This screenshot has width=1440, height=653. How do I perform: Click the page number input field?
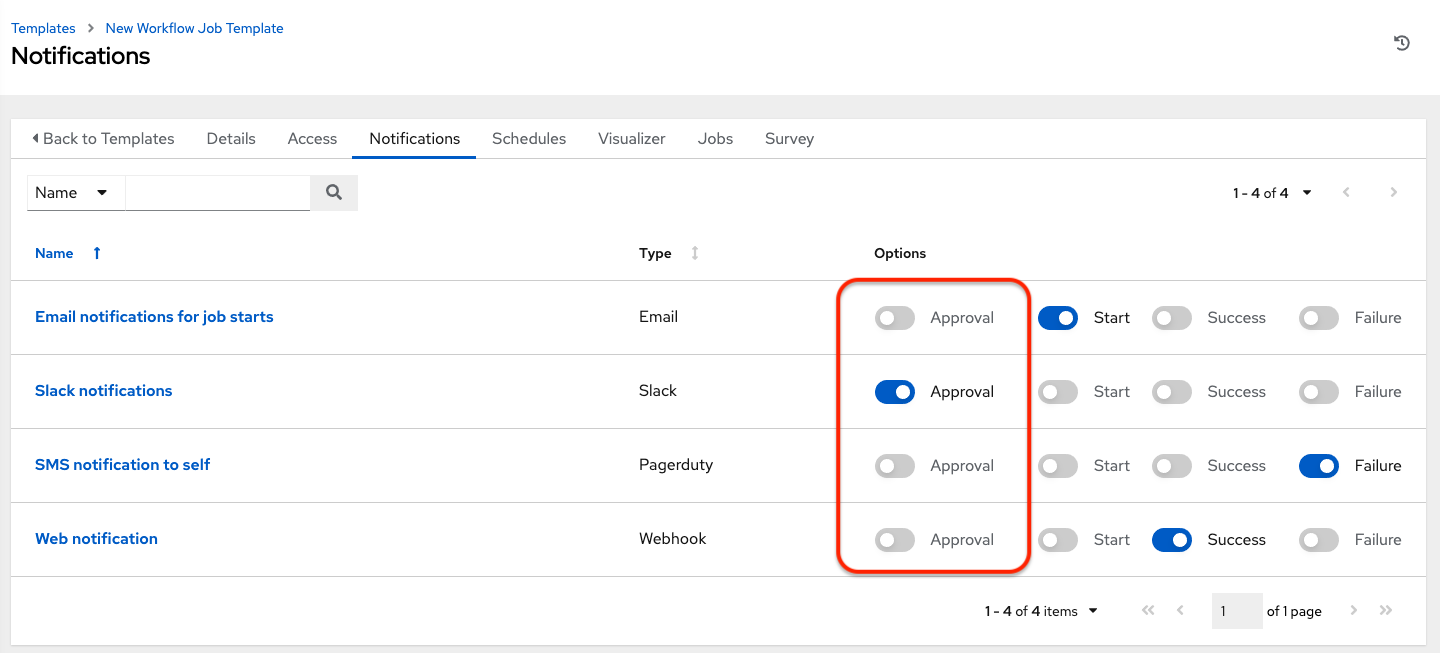click(x=1237, y=610)
